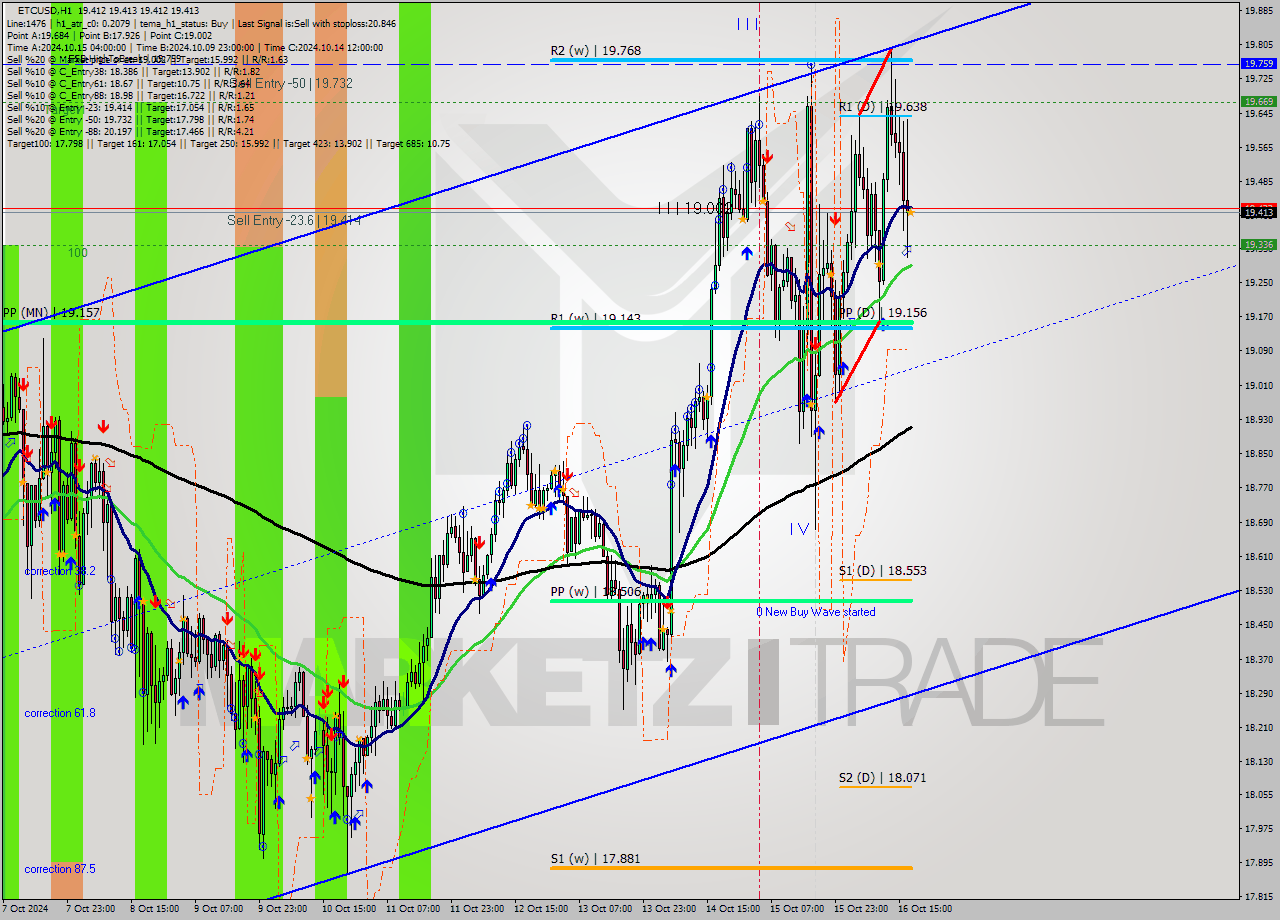Viewport: 1280px width, 920px height.
Task: Click the 'Sell Entry -23.6 | 19.414' label
Action: [x=293, y=220]
